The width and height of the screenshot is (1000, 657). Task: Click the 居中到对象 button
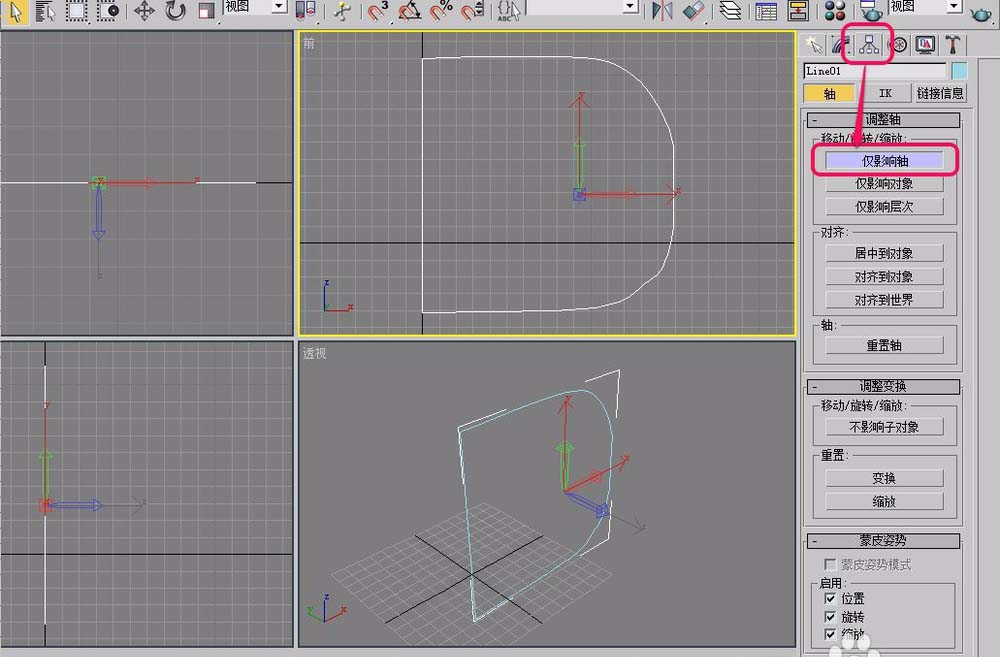tap(884, 254)
